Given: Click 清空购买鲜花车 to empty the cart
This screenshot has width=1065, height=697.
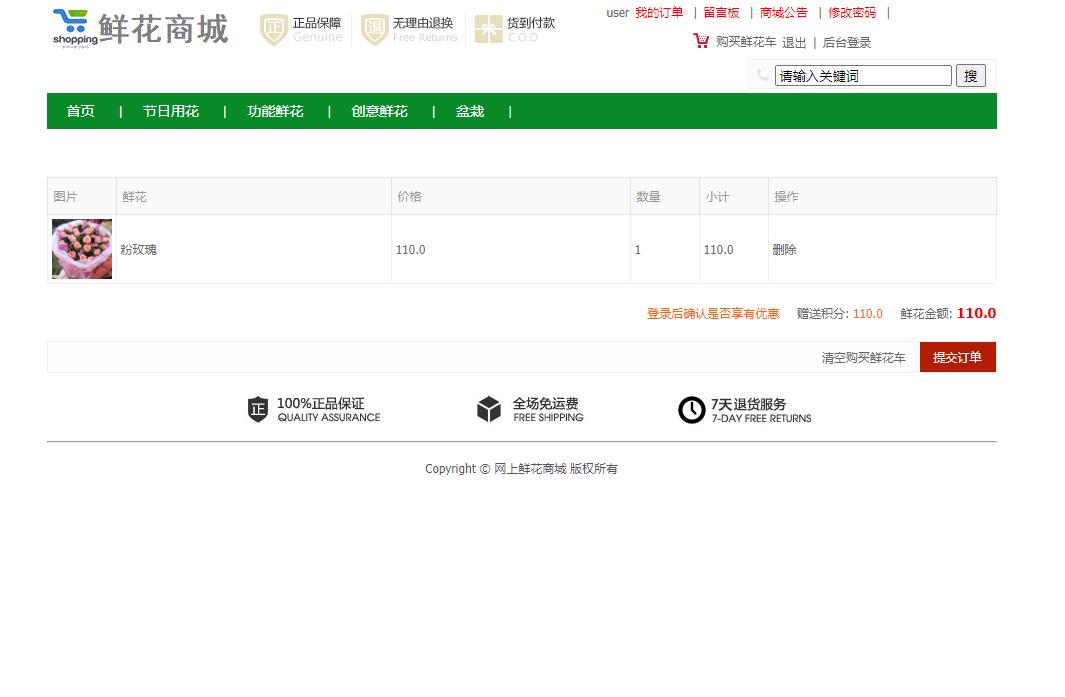Looking at the screenshot, I should click(863, 357).
